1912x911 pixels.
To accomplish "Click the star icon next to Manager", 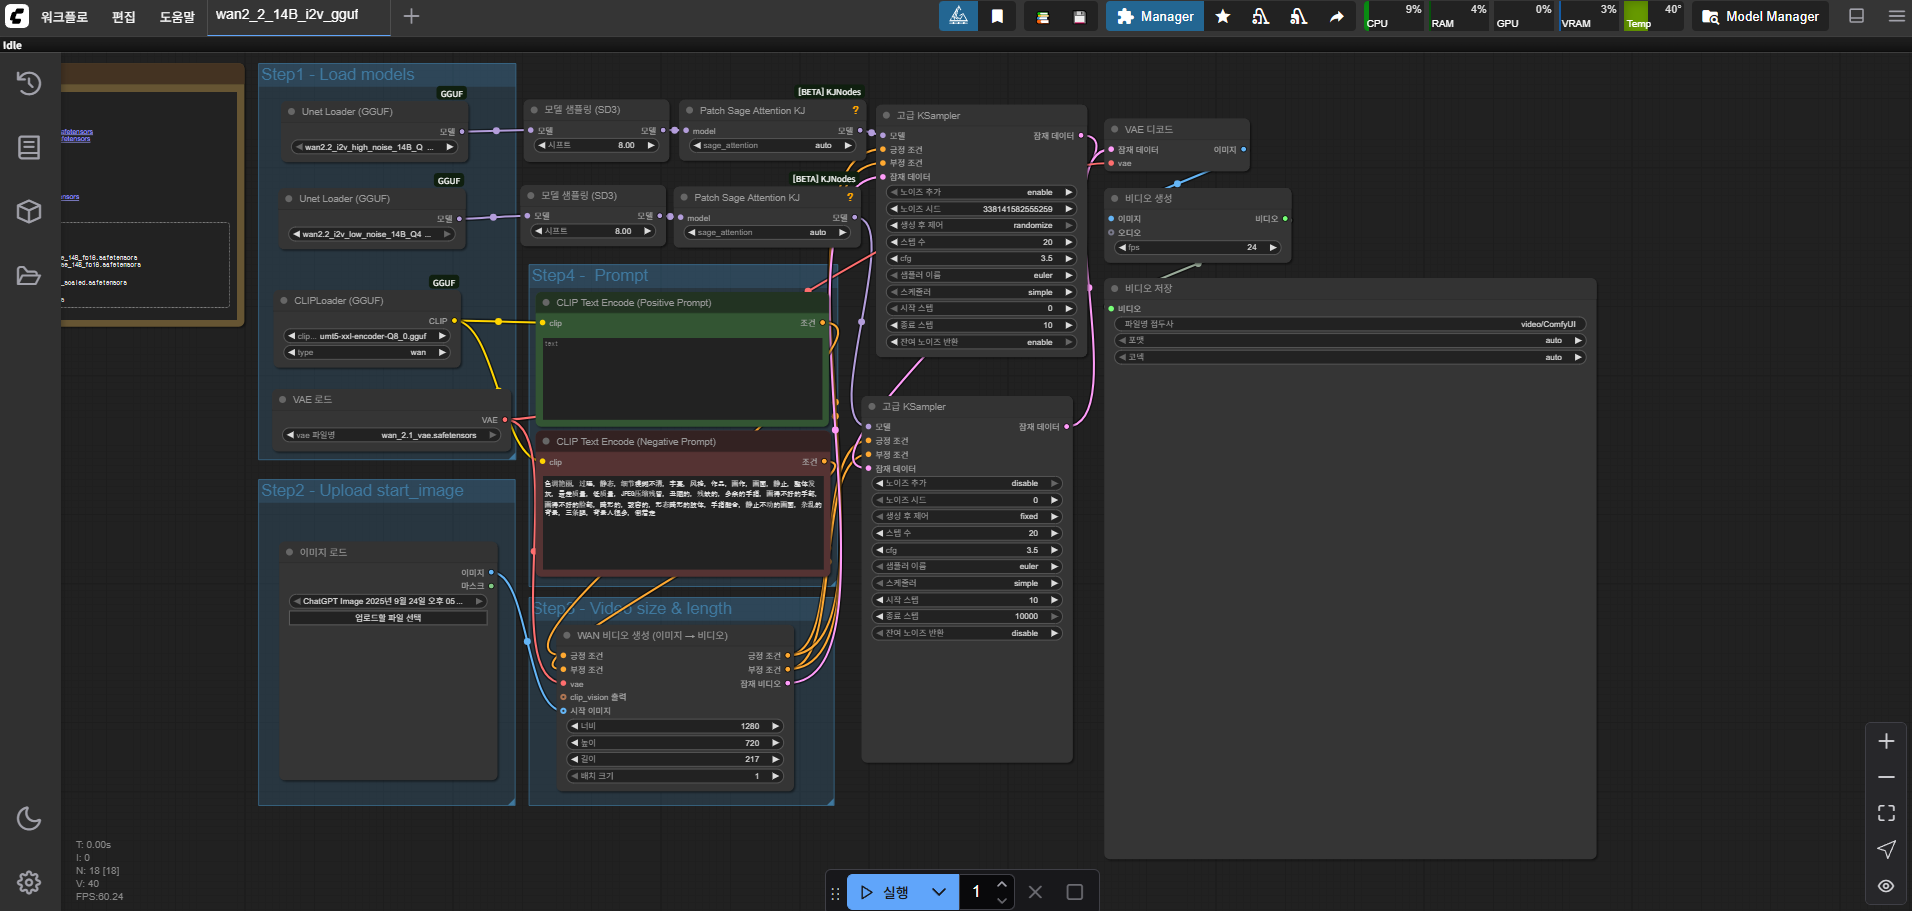I will (1222, 17).
